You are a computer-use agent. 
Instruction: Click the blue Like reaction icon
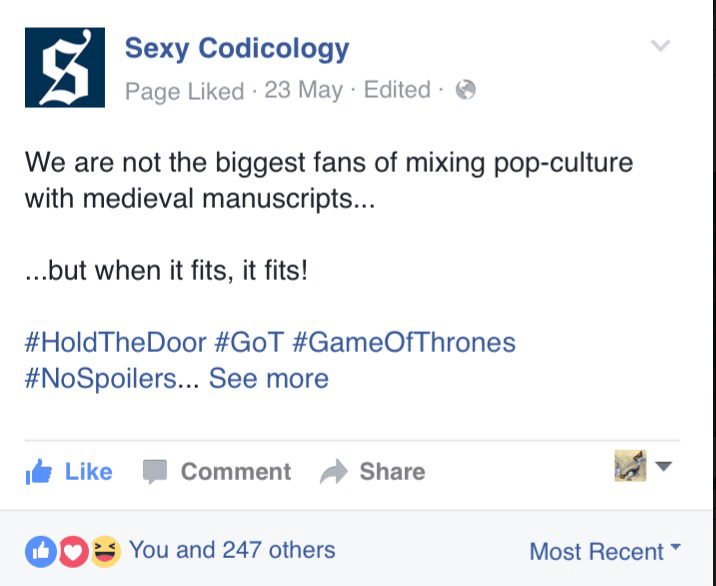click(x=39, y=551)
